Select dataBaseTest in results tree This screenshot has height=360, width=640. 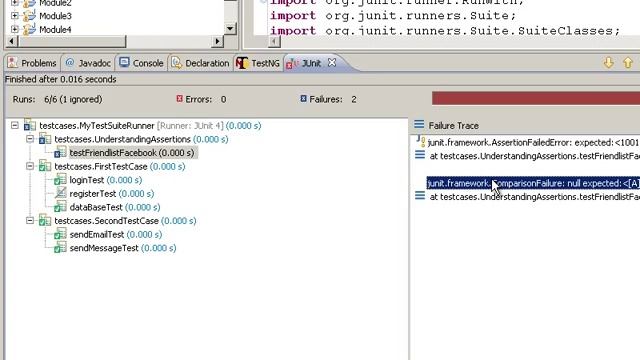click(x=115, y=207)
